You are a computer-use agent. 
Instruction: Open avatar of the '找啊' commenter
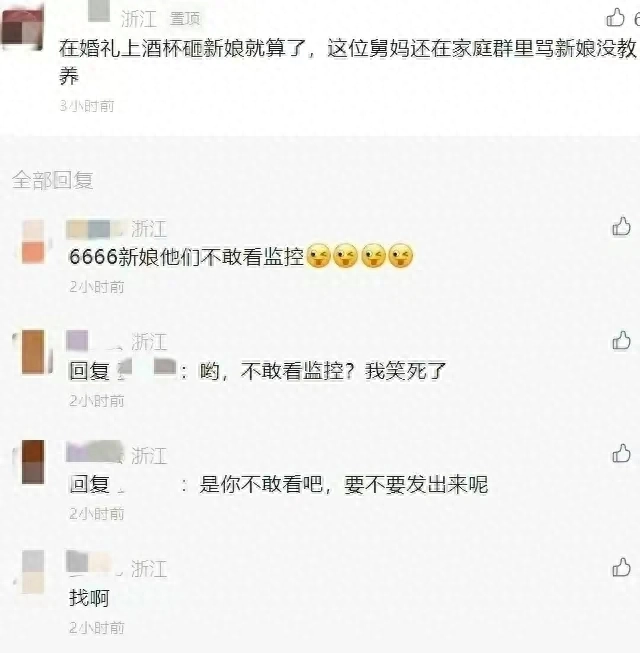coord(33,571)
